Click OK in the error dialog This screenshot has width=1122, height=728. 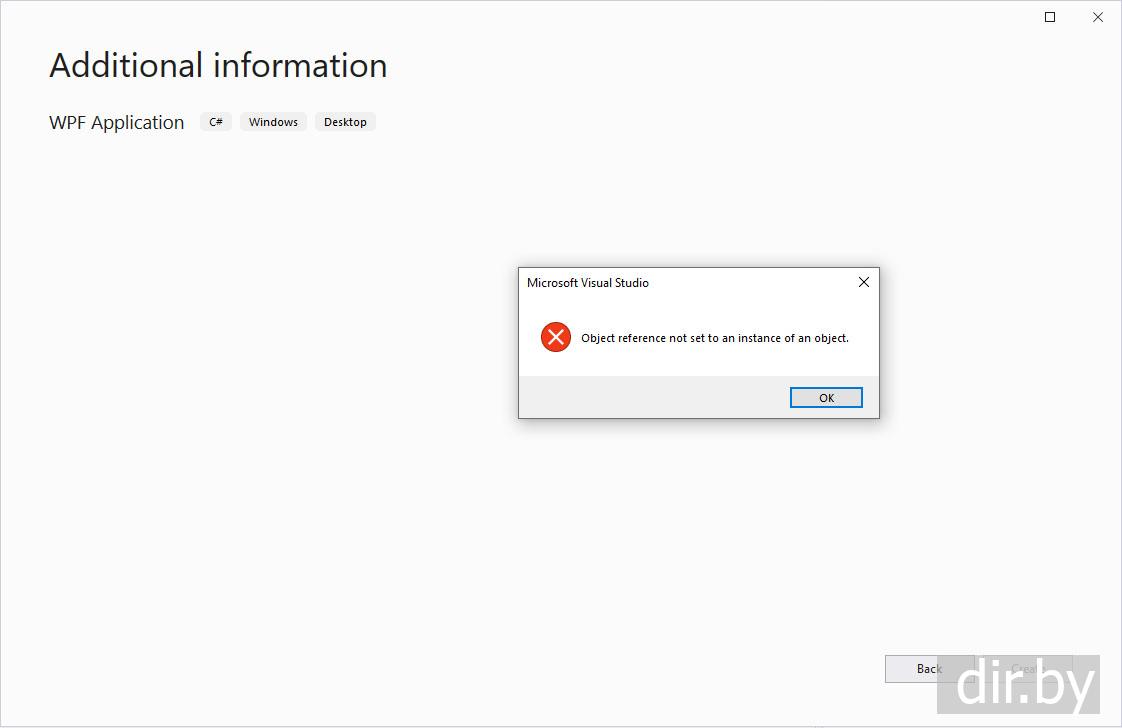point(826,397)
